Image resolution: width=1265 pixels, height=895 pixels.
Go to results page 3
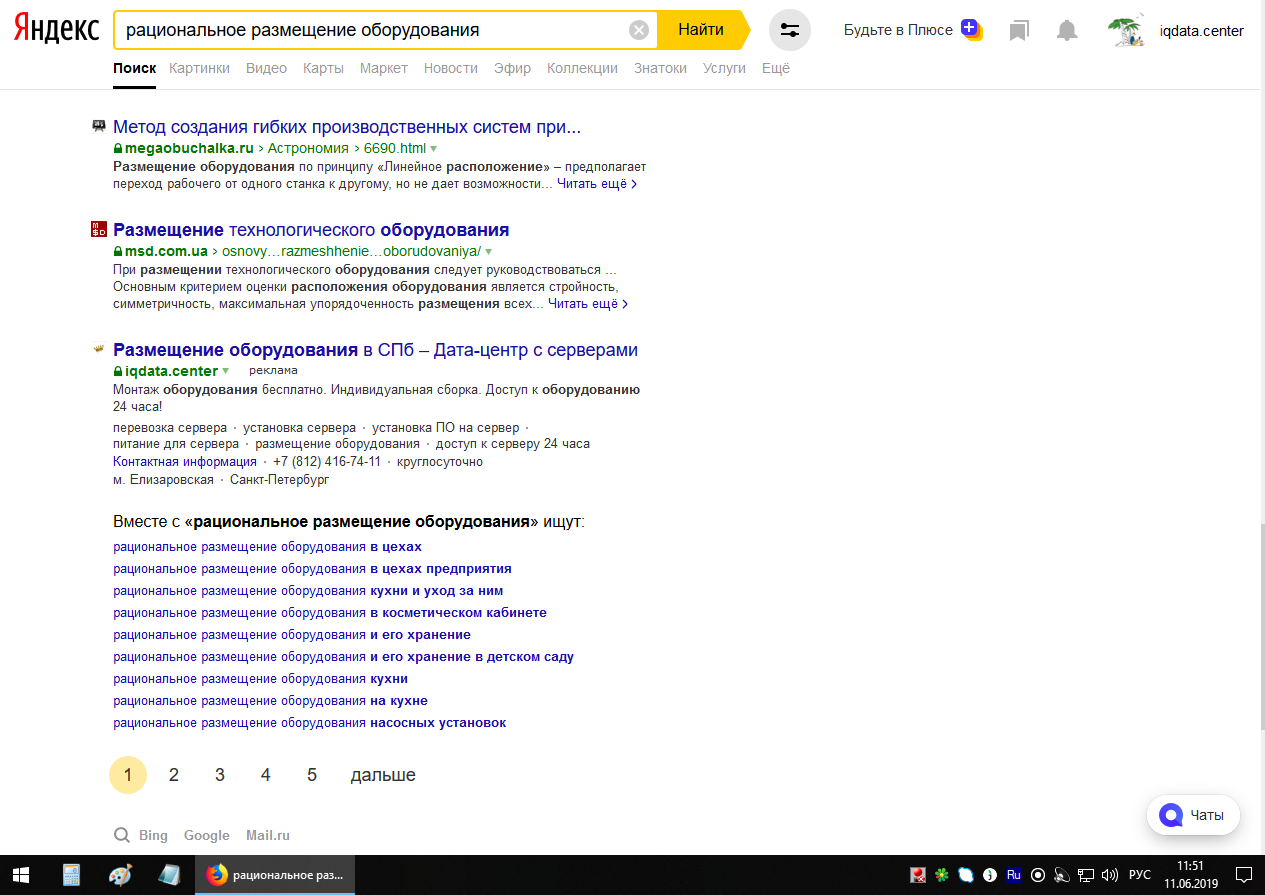[x=220, y=775]
